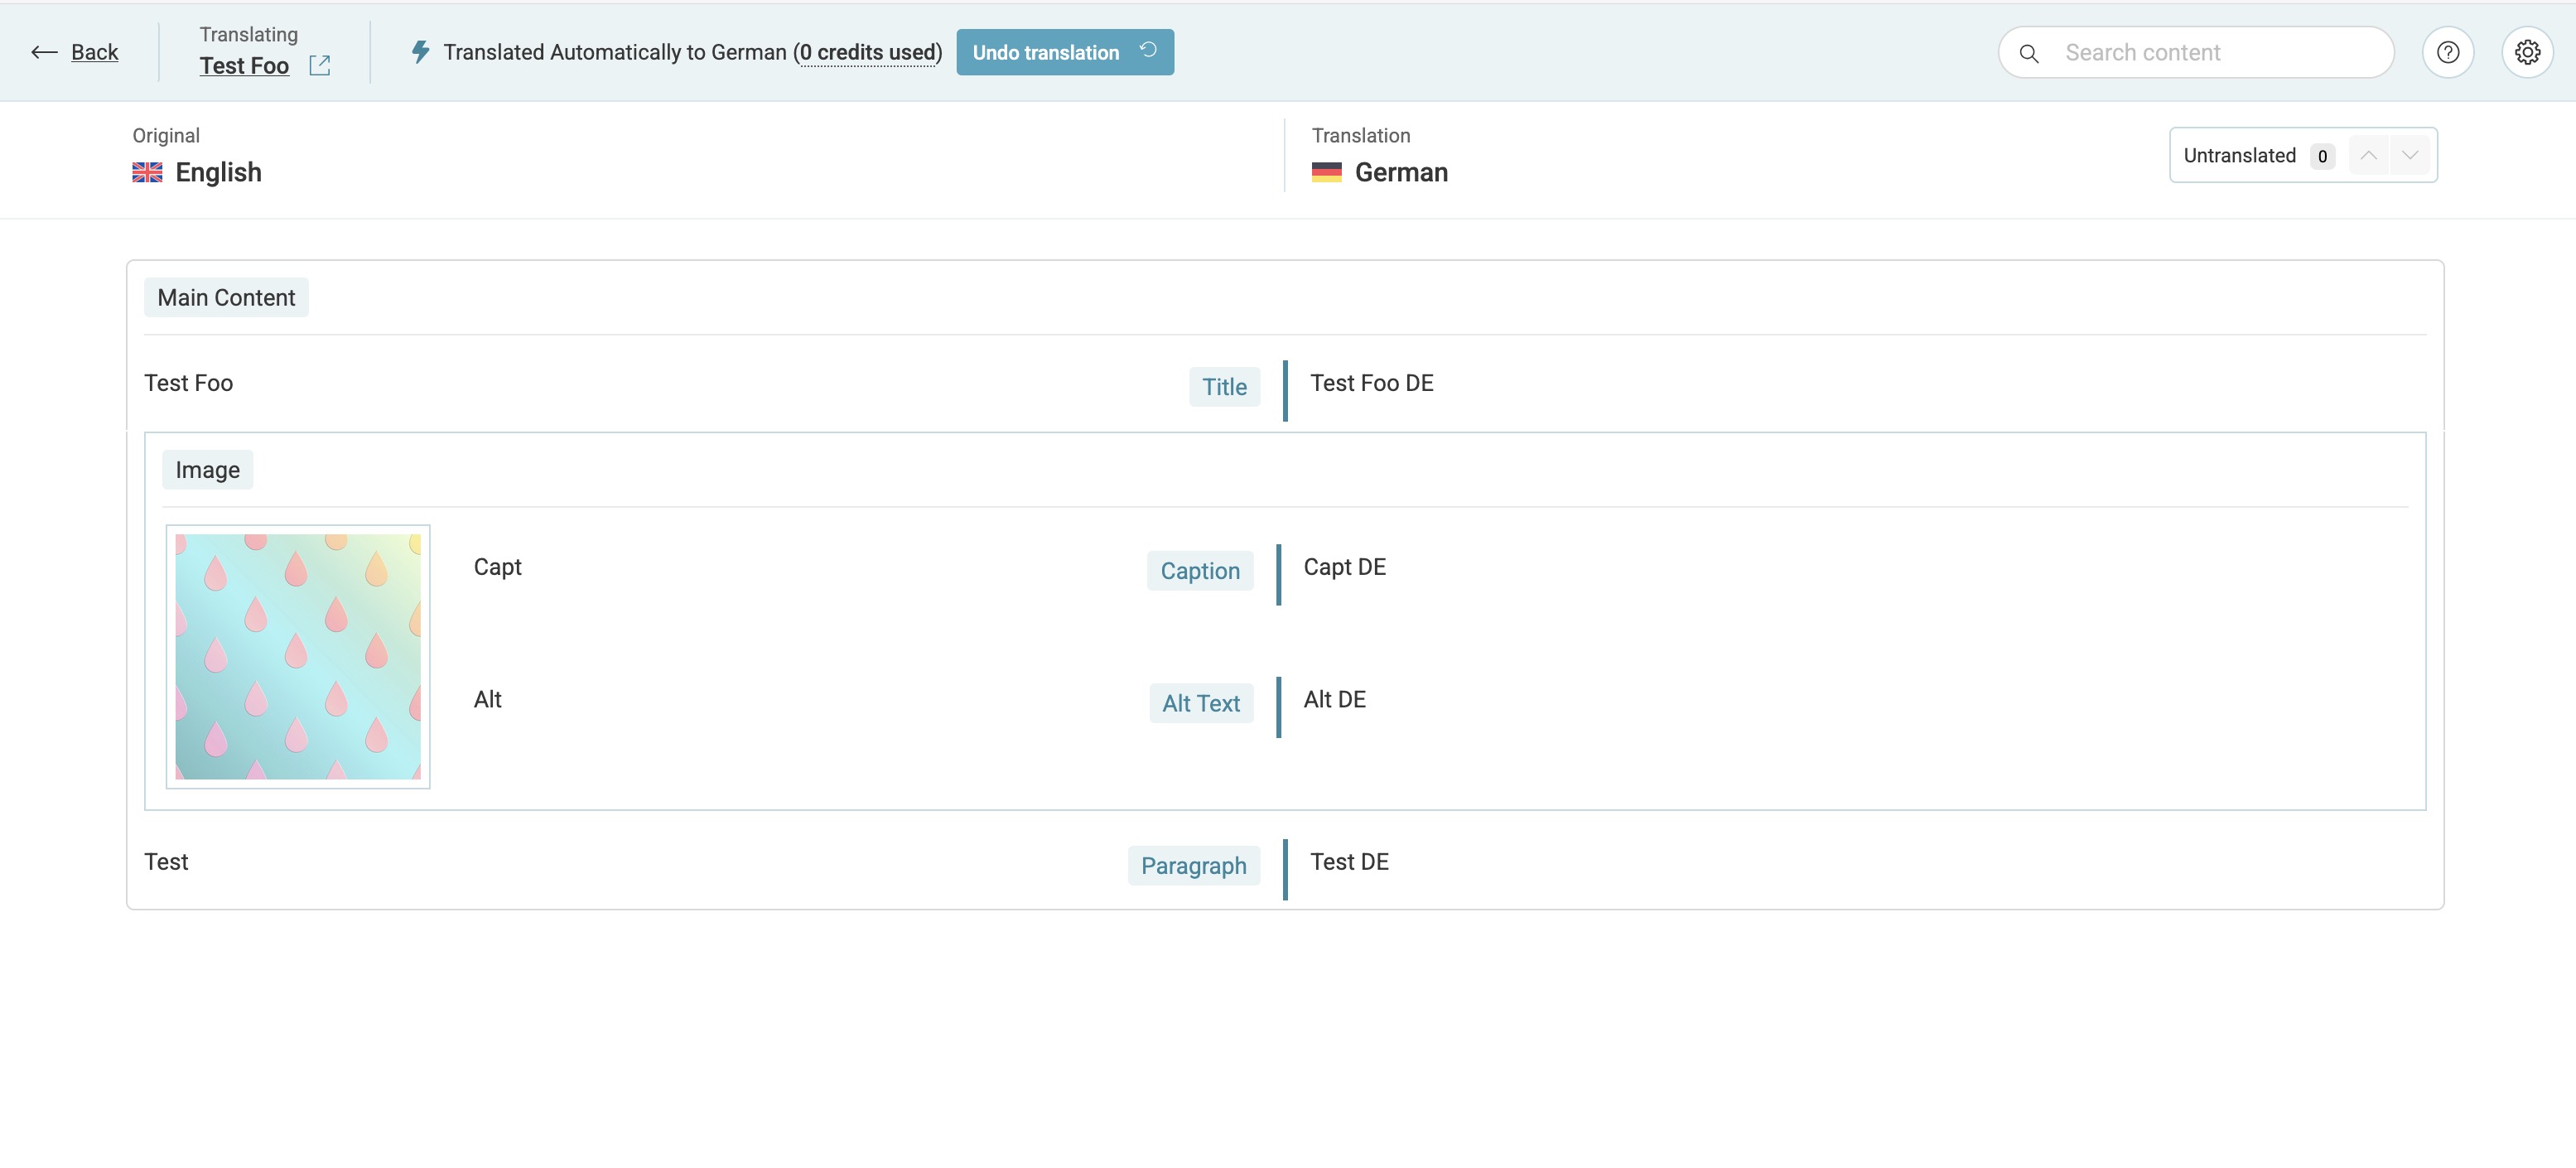
Task: Select the Main Content section label
Action: [x=226, y=298]
